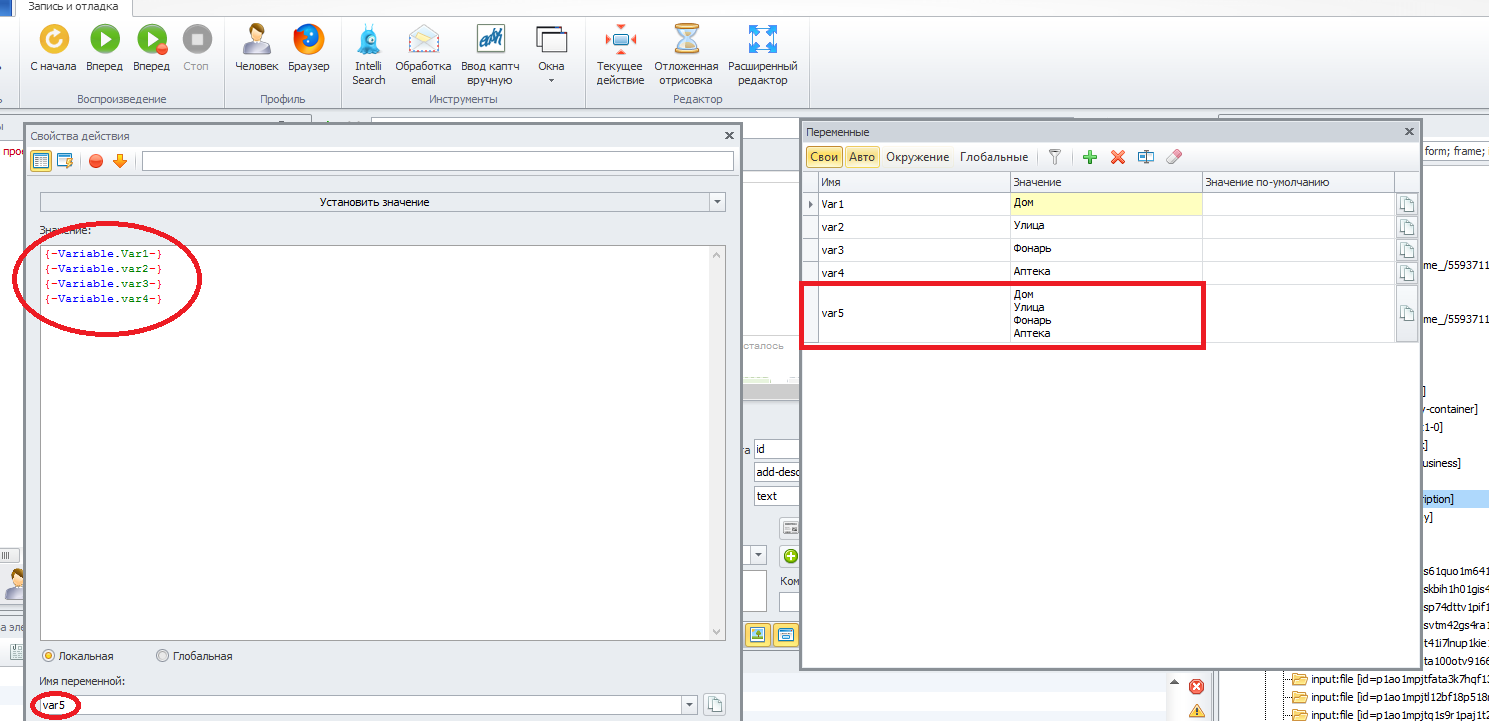Click green plus add variable icon
This screenshot has height=721, width=1489.
(x=1090, y=157)
